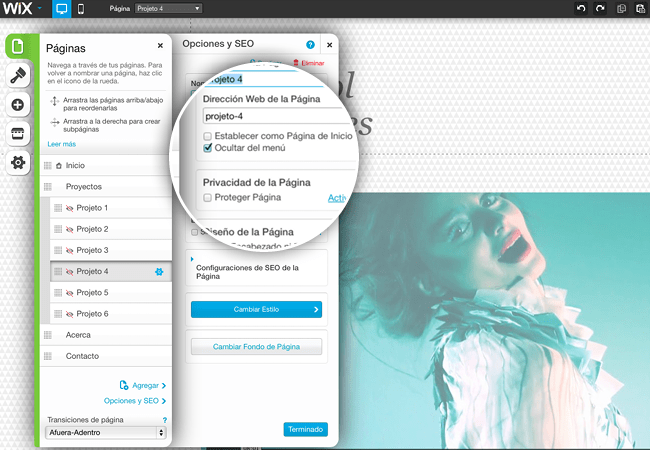This screenshot has height=450, width=650.
Task: Select the Projeto 5 subpage
Action: pos(111,293)
